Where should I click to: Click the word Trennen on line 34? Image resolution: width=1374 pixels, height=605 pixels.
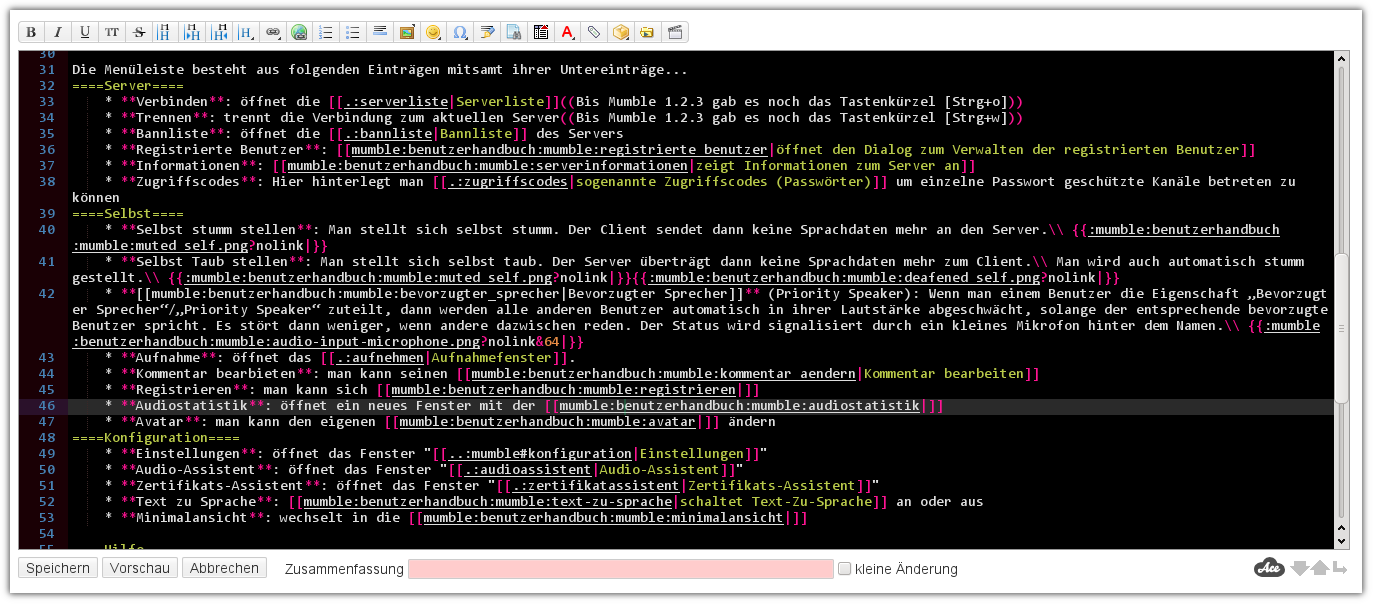(x=164, y=118)
